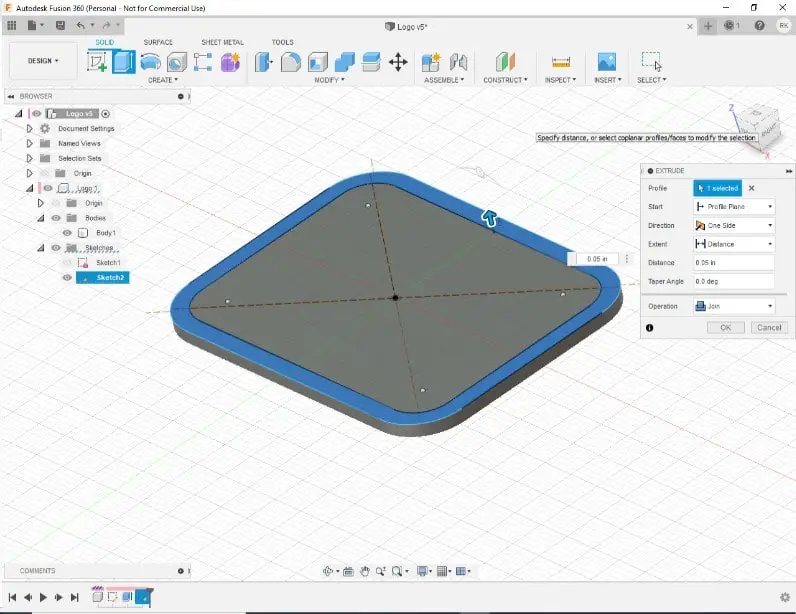Open the Operation Join dropdown

point(734,306)
